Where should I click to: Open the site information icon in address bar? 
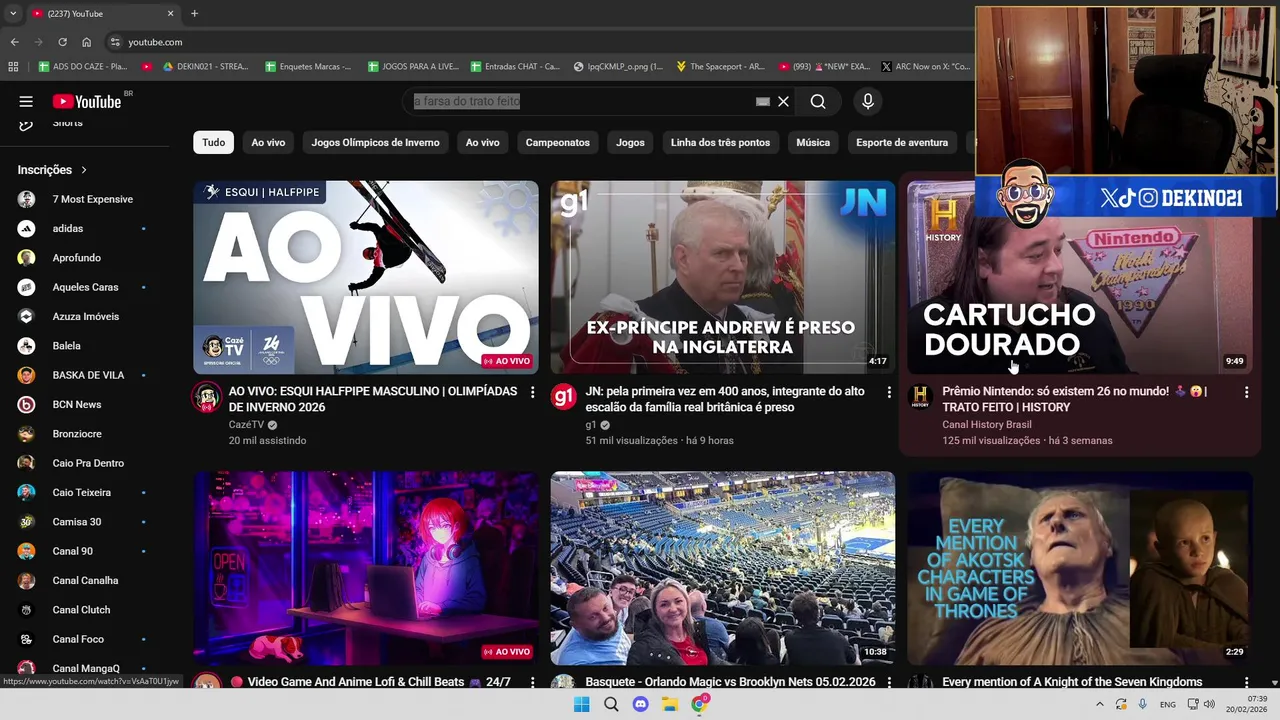[115, 42]
